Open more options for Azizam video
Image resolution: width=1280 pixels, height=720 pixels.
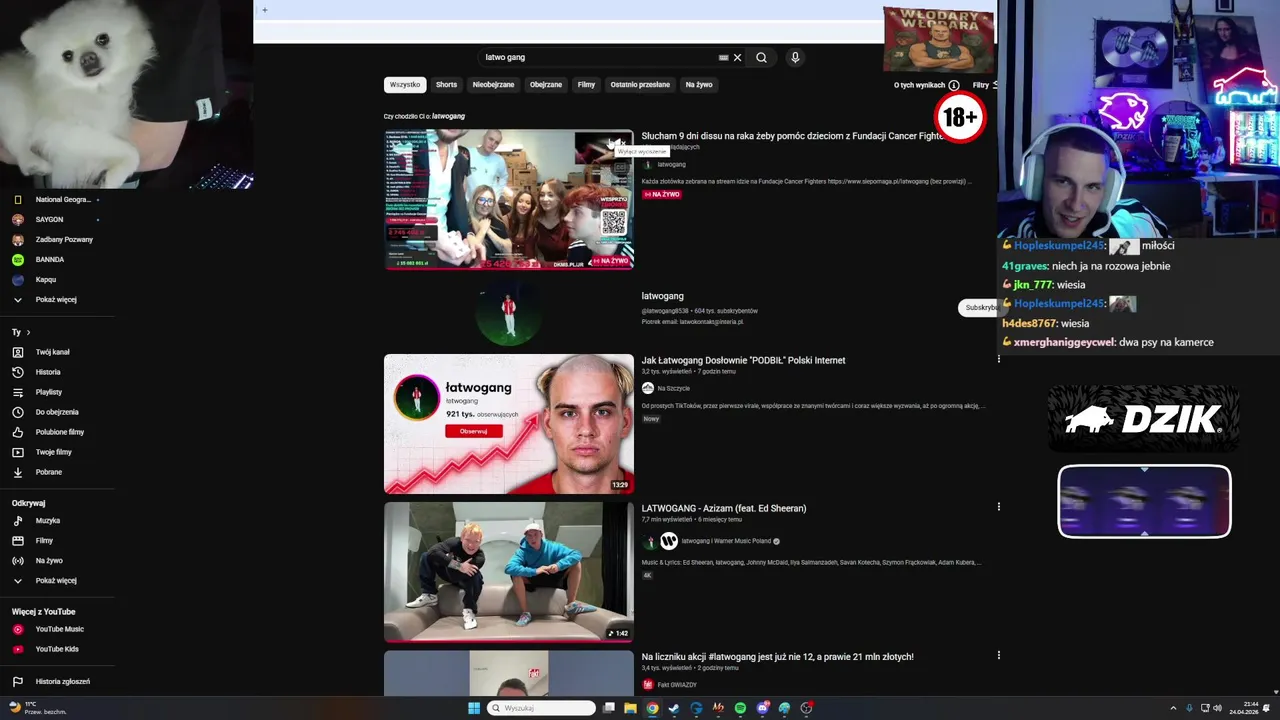[998, 507]
